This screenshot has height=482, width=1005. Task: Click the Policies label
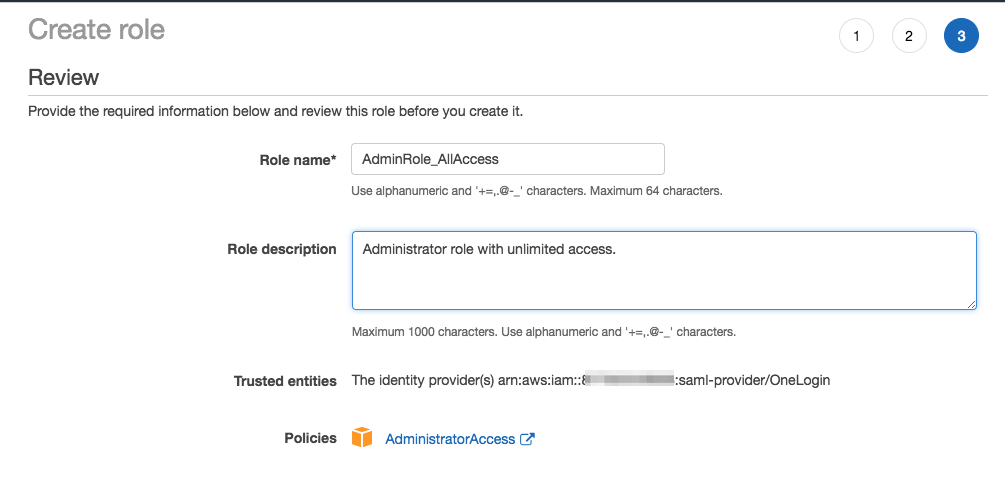pyautogui.click(x=310, y=438)
